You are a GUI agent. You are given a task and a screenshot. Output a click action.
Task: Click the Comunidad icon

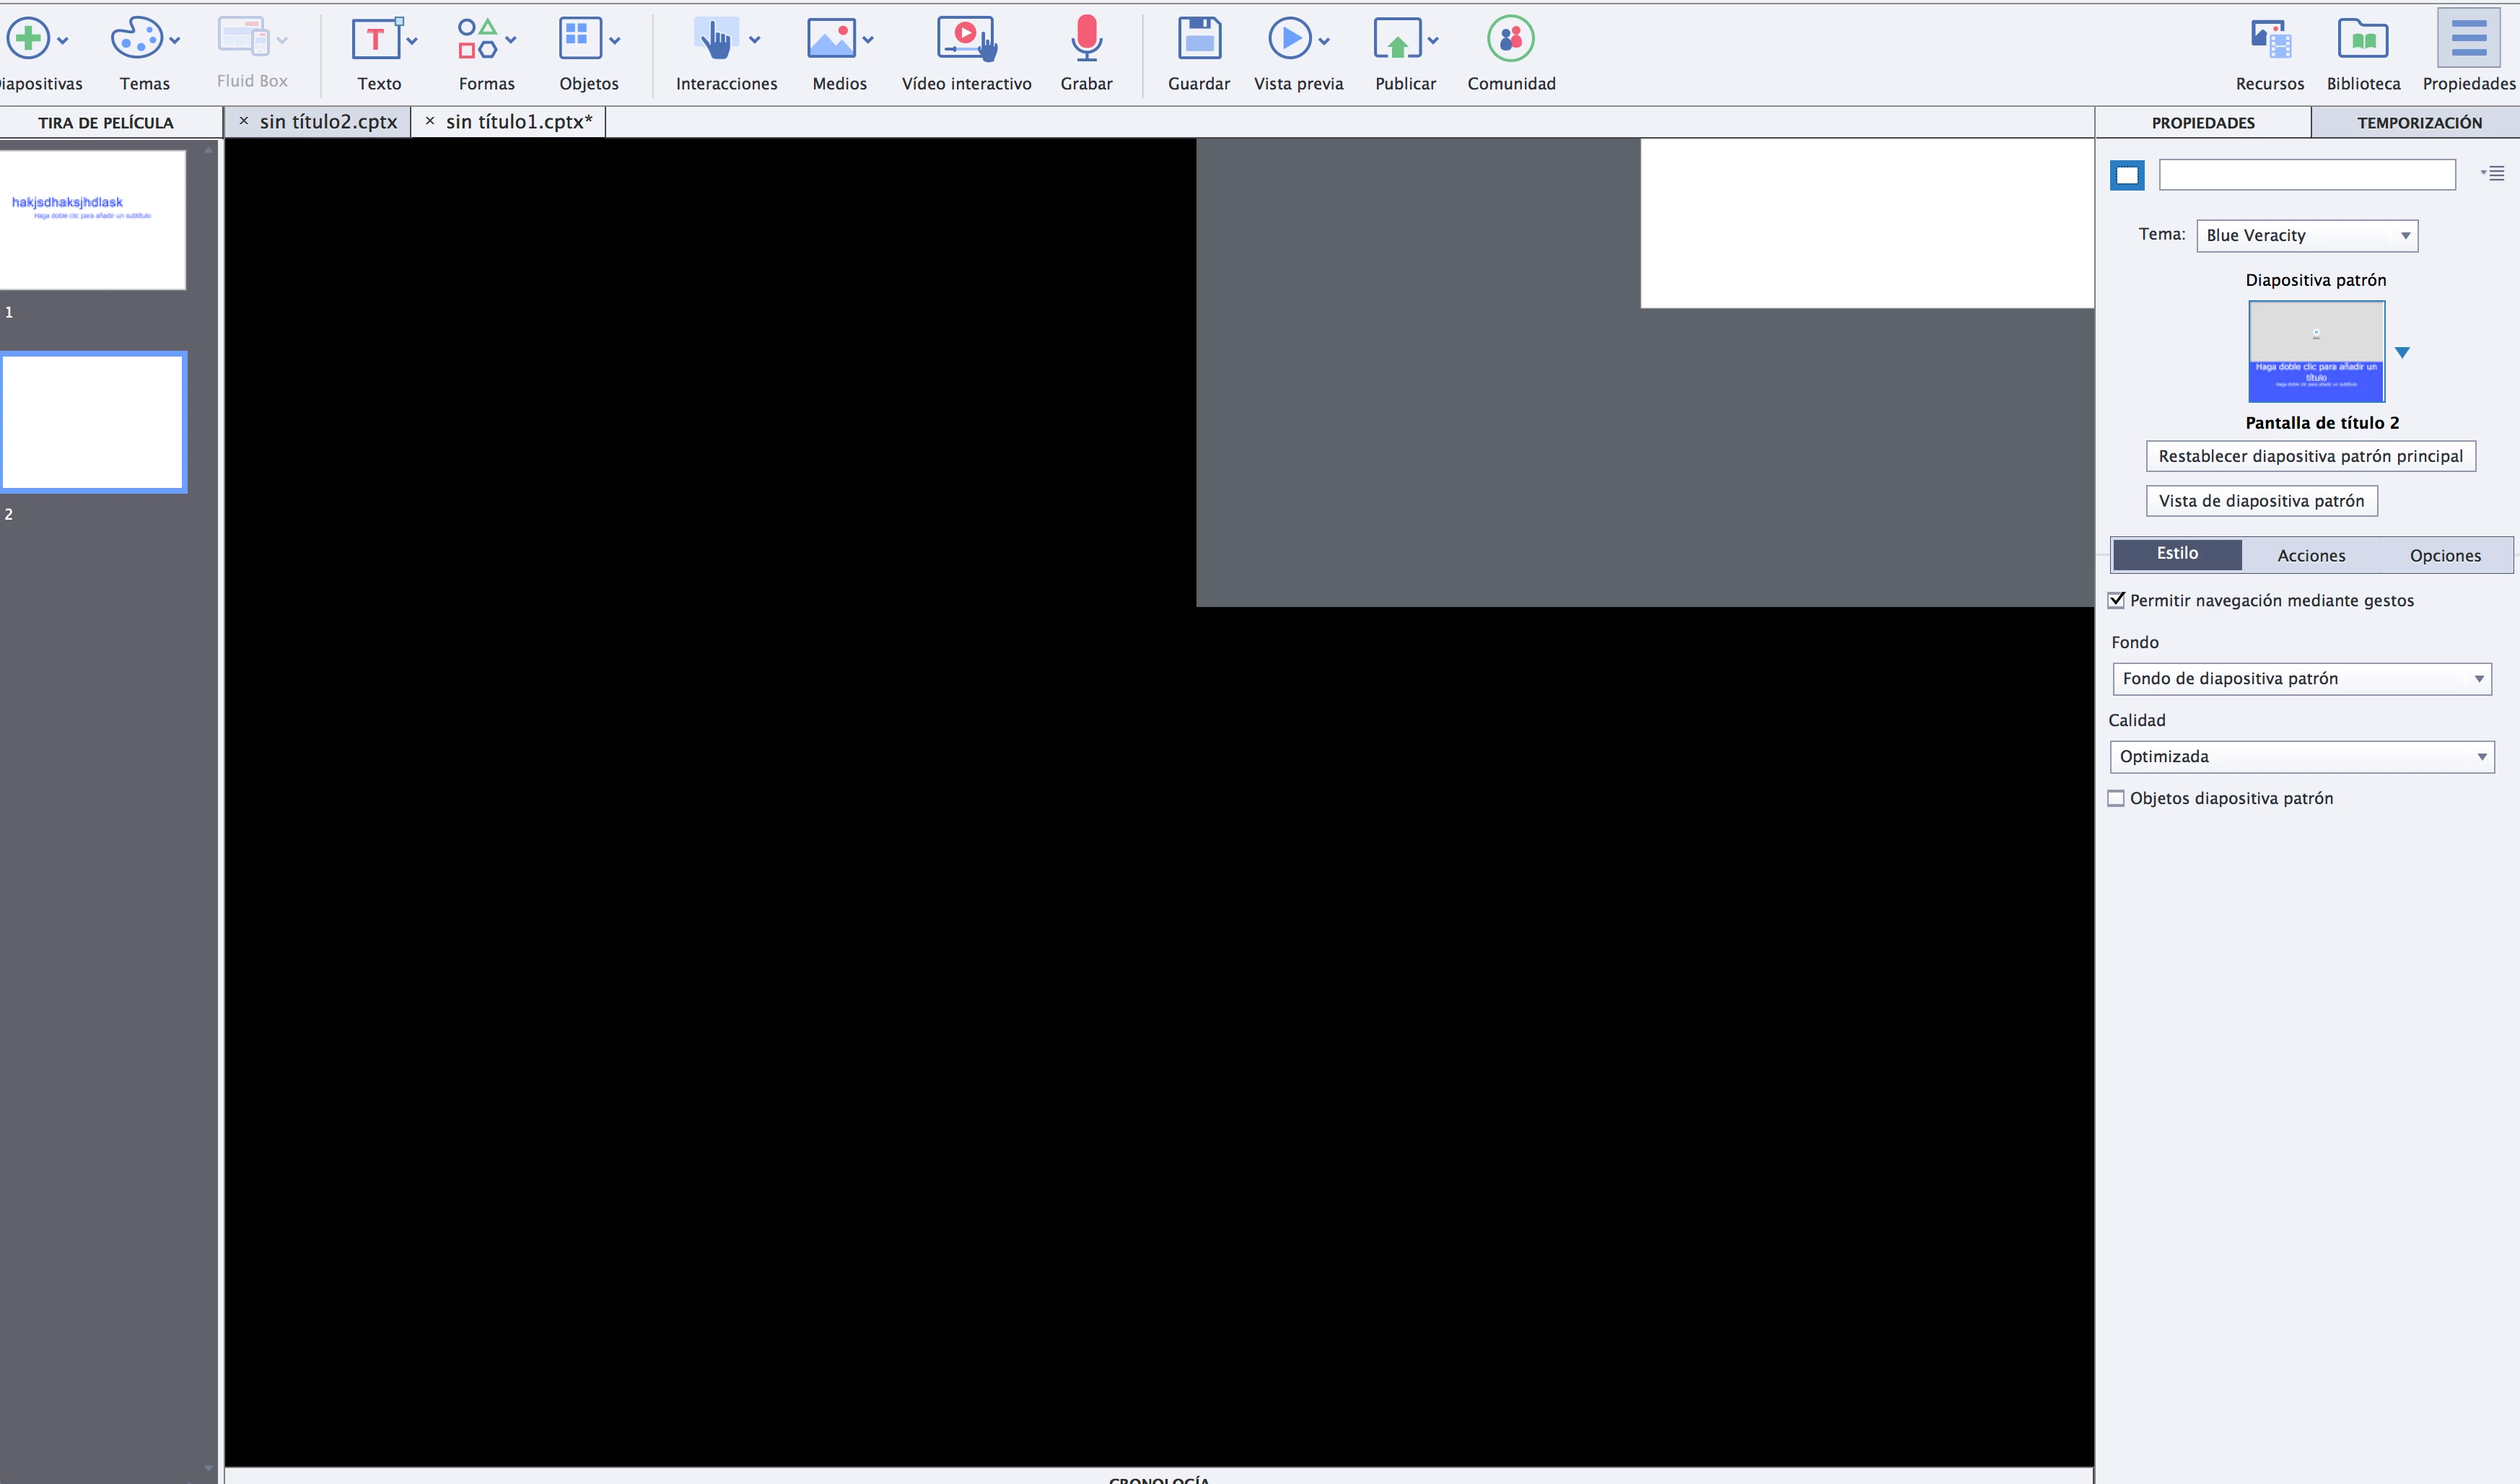(1510, 40)
